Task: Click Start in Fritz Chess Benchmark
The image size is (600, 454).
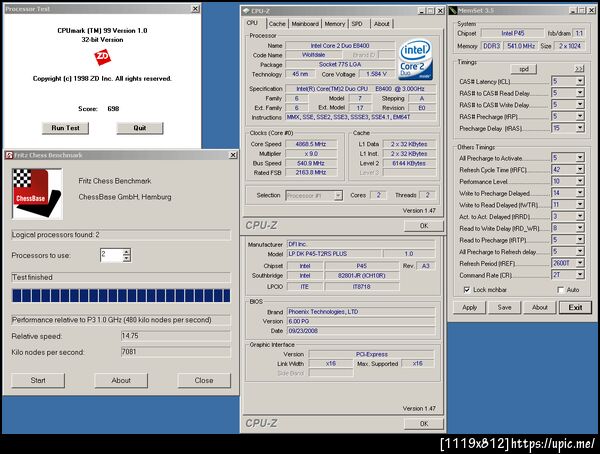Action: [x=38, y=380]
